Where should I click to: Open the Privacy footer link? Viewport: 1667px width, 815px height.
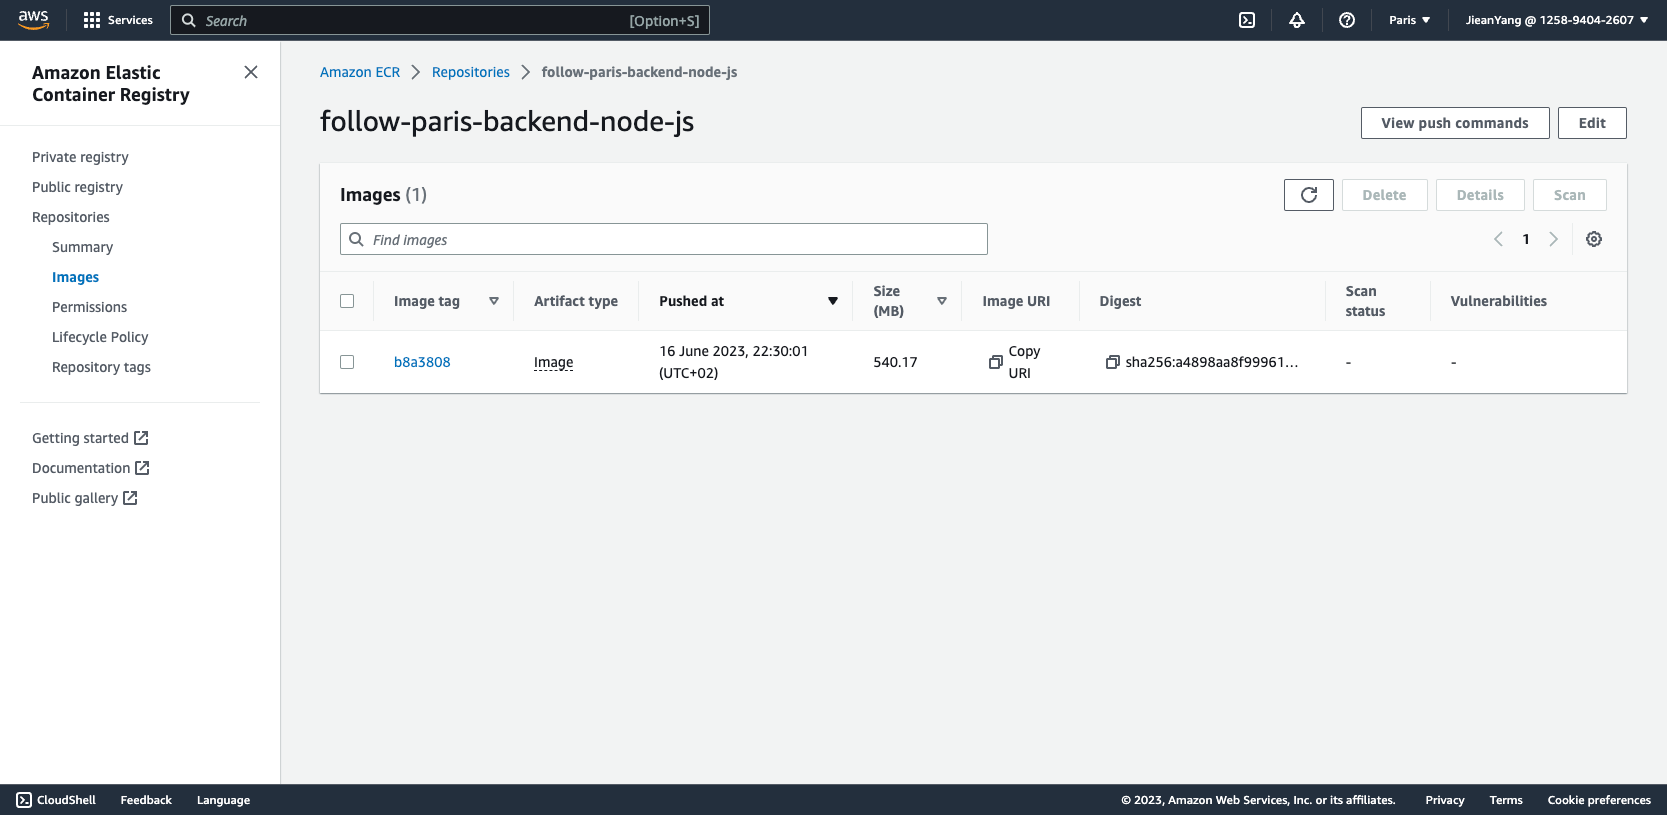1445,800
